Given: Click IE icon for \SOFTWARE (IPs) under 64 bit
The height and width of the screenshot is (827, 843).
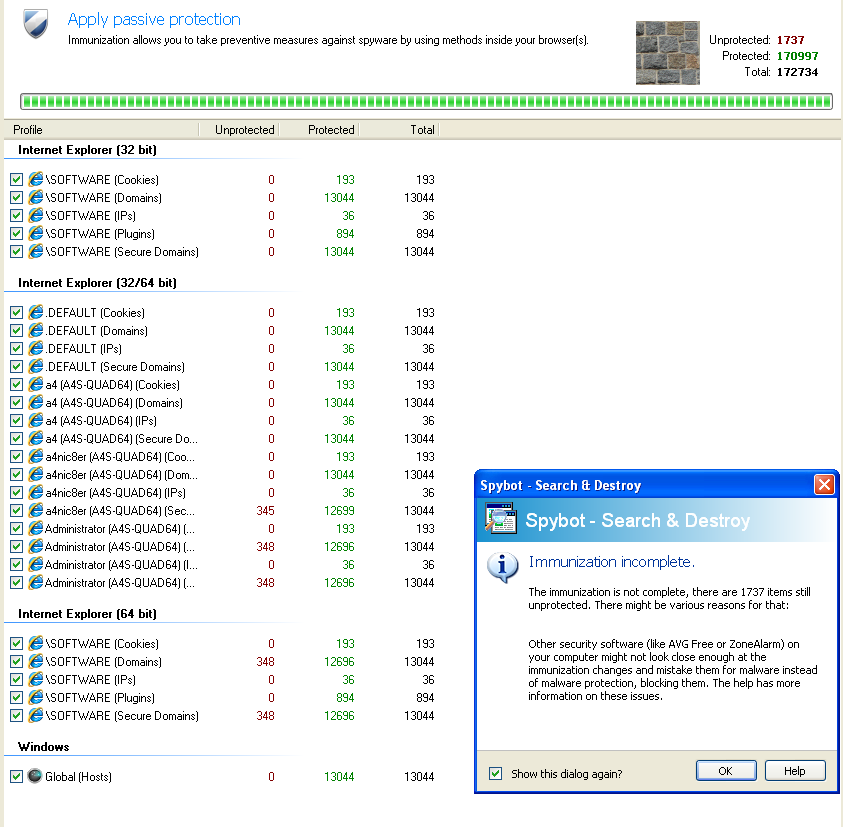Looking at the screenshot, I should click(x=35, y=680).
